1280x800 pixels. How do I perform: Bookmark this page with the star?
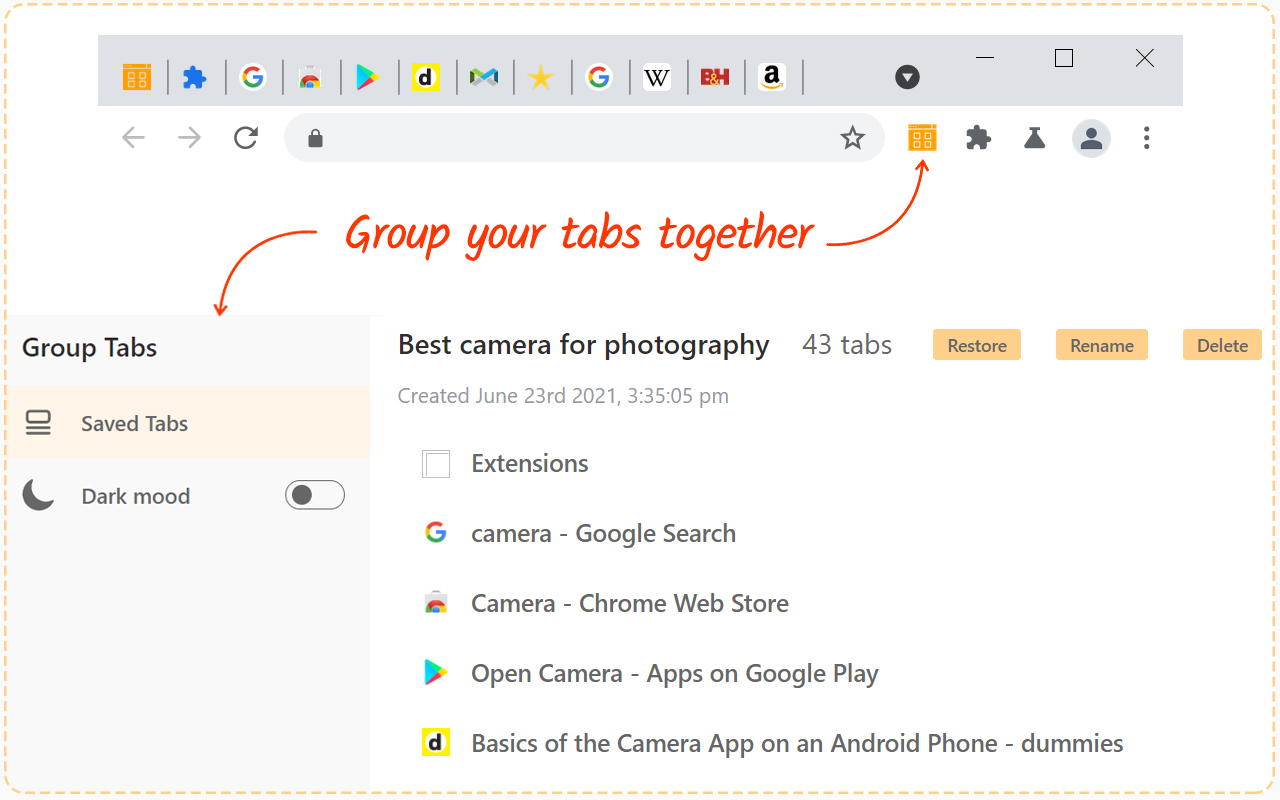click(852, 138)
